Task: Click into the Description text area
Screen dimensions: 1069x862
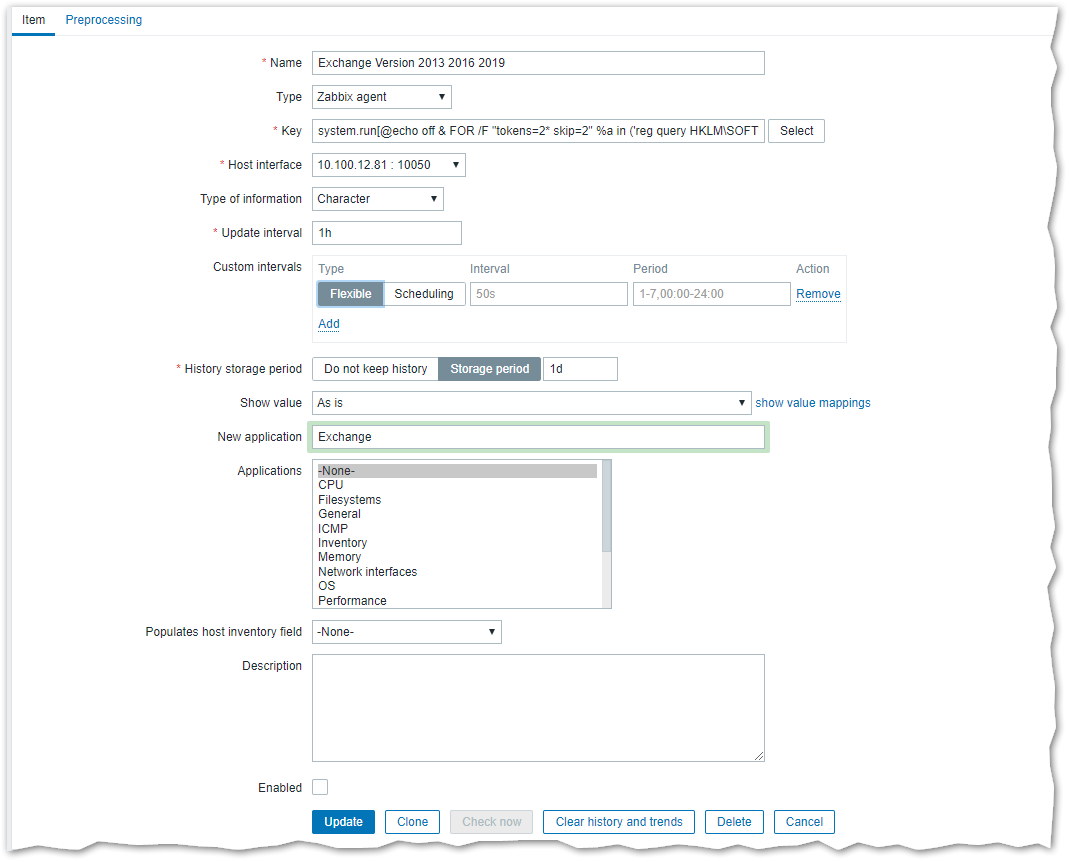Action: 538,708
